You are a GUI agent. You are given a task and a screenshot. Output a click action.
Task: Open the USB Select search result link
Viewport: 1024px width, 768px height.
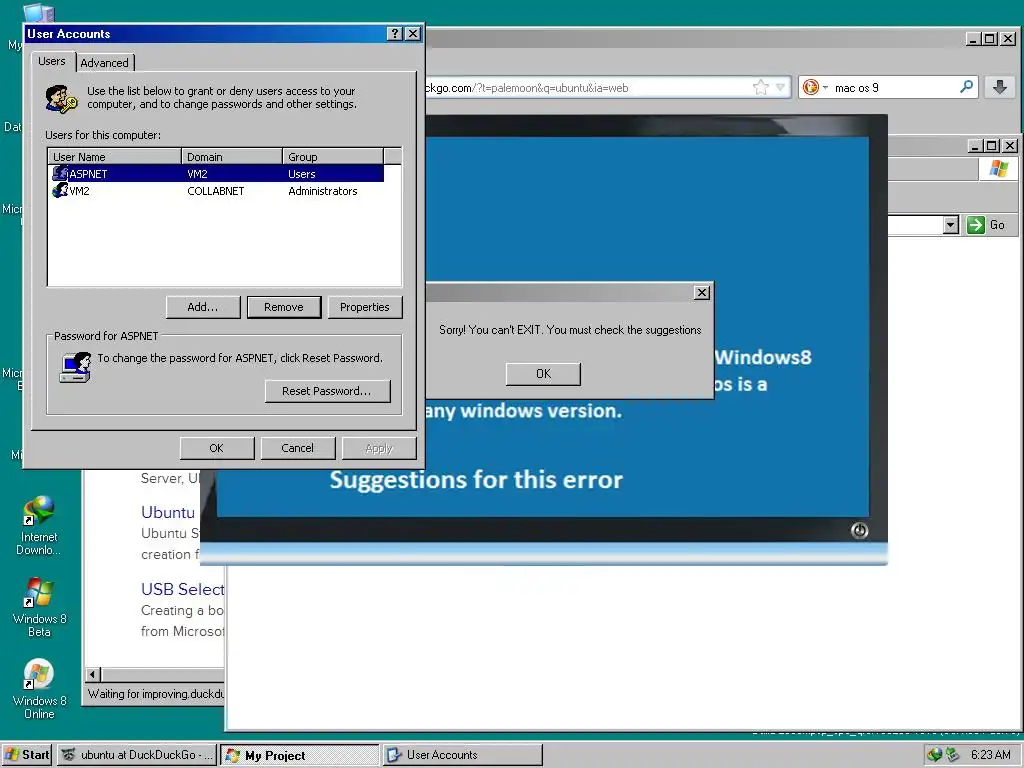pos(183,589)
